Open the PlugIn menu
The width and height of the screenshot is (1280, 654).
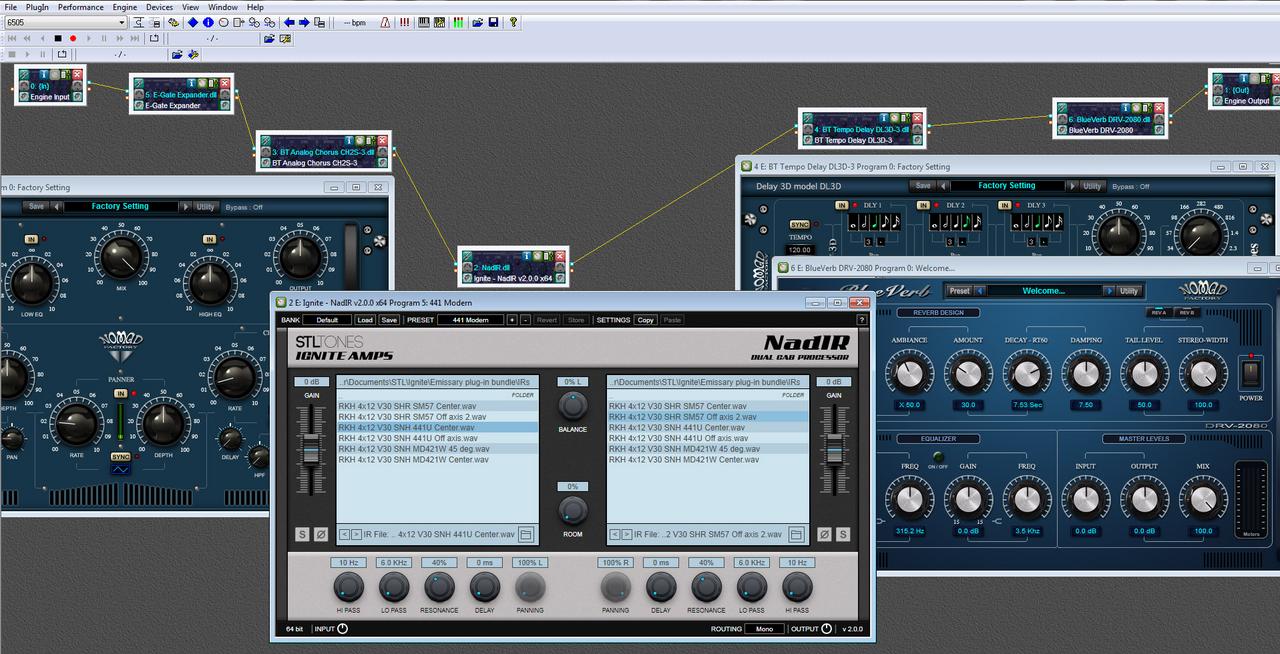tap(37, 7)
